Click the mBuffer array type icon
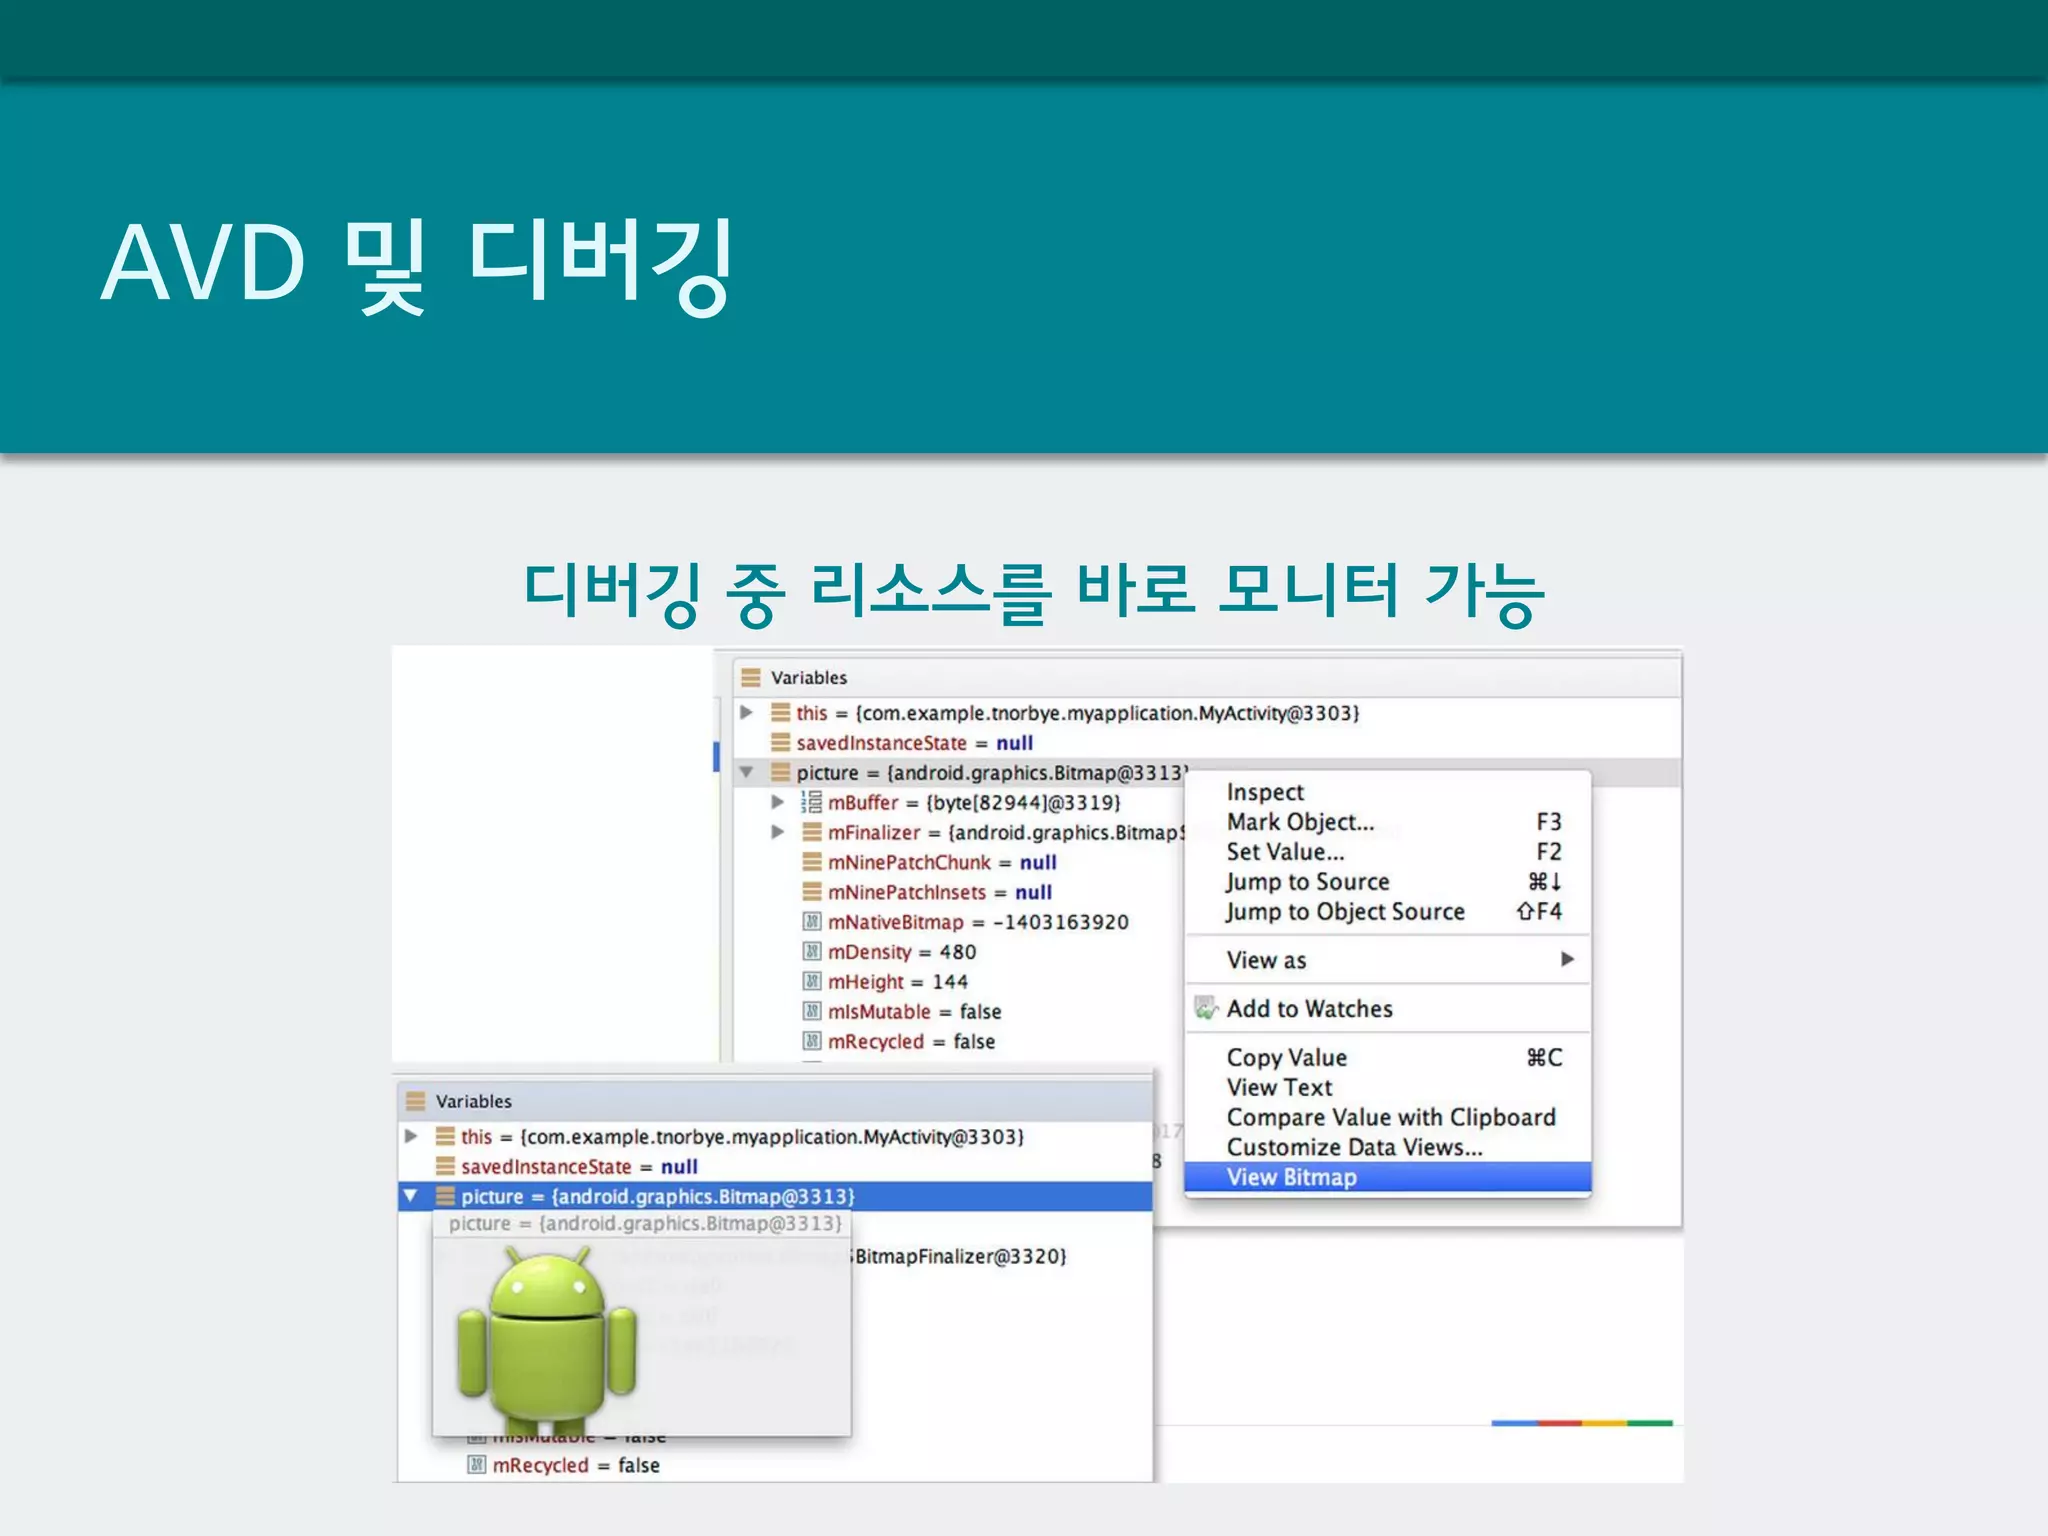 [812, 802]
